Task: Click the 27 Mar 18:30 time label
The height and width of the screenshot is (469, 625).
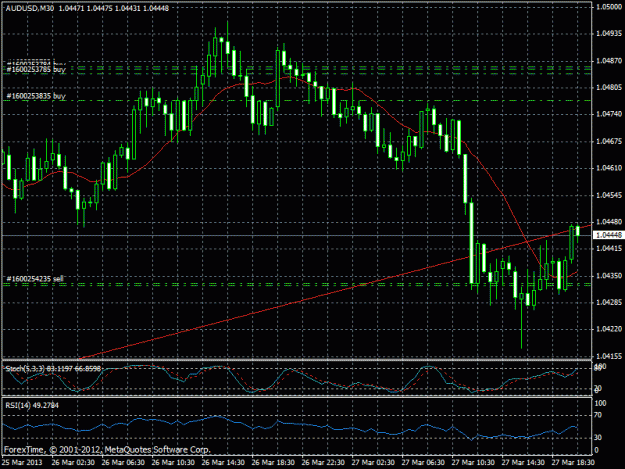Action: pyautogui.click(x=573, y=463)
